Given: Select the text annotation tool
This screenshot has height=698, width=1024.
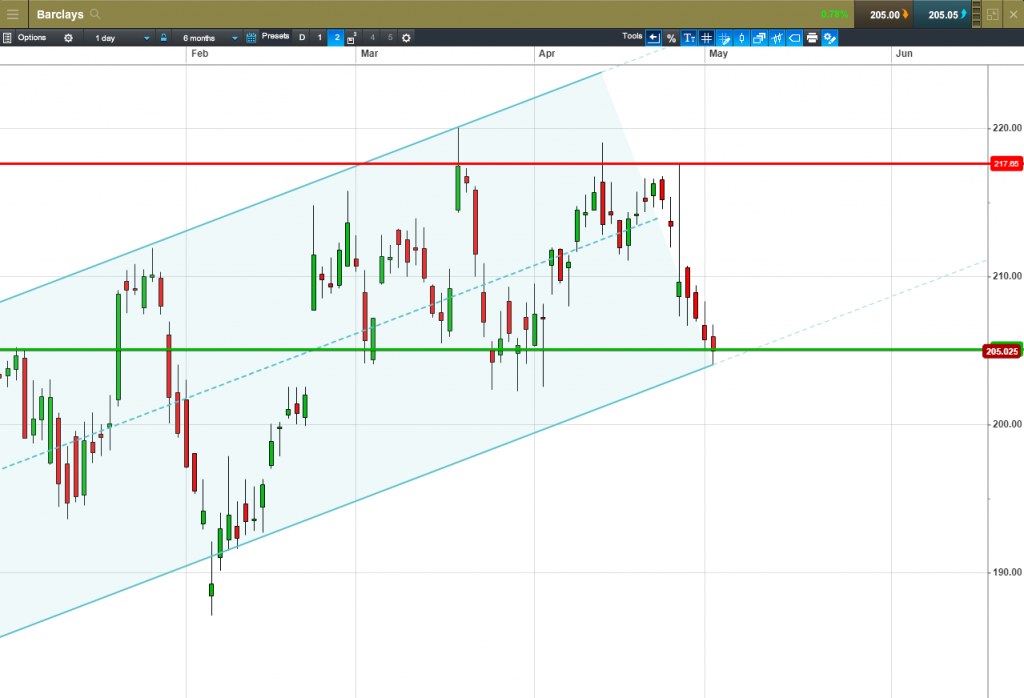Looking at the screenshot, I should 689,38.
